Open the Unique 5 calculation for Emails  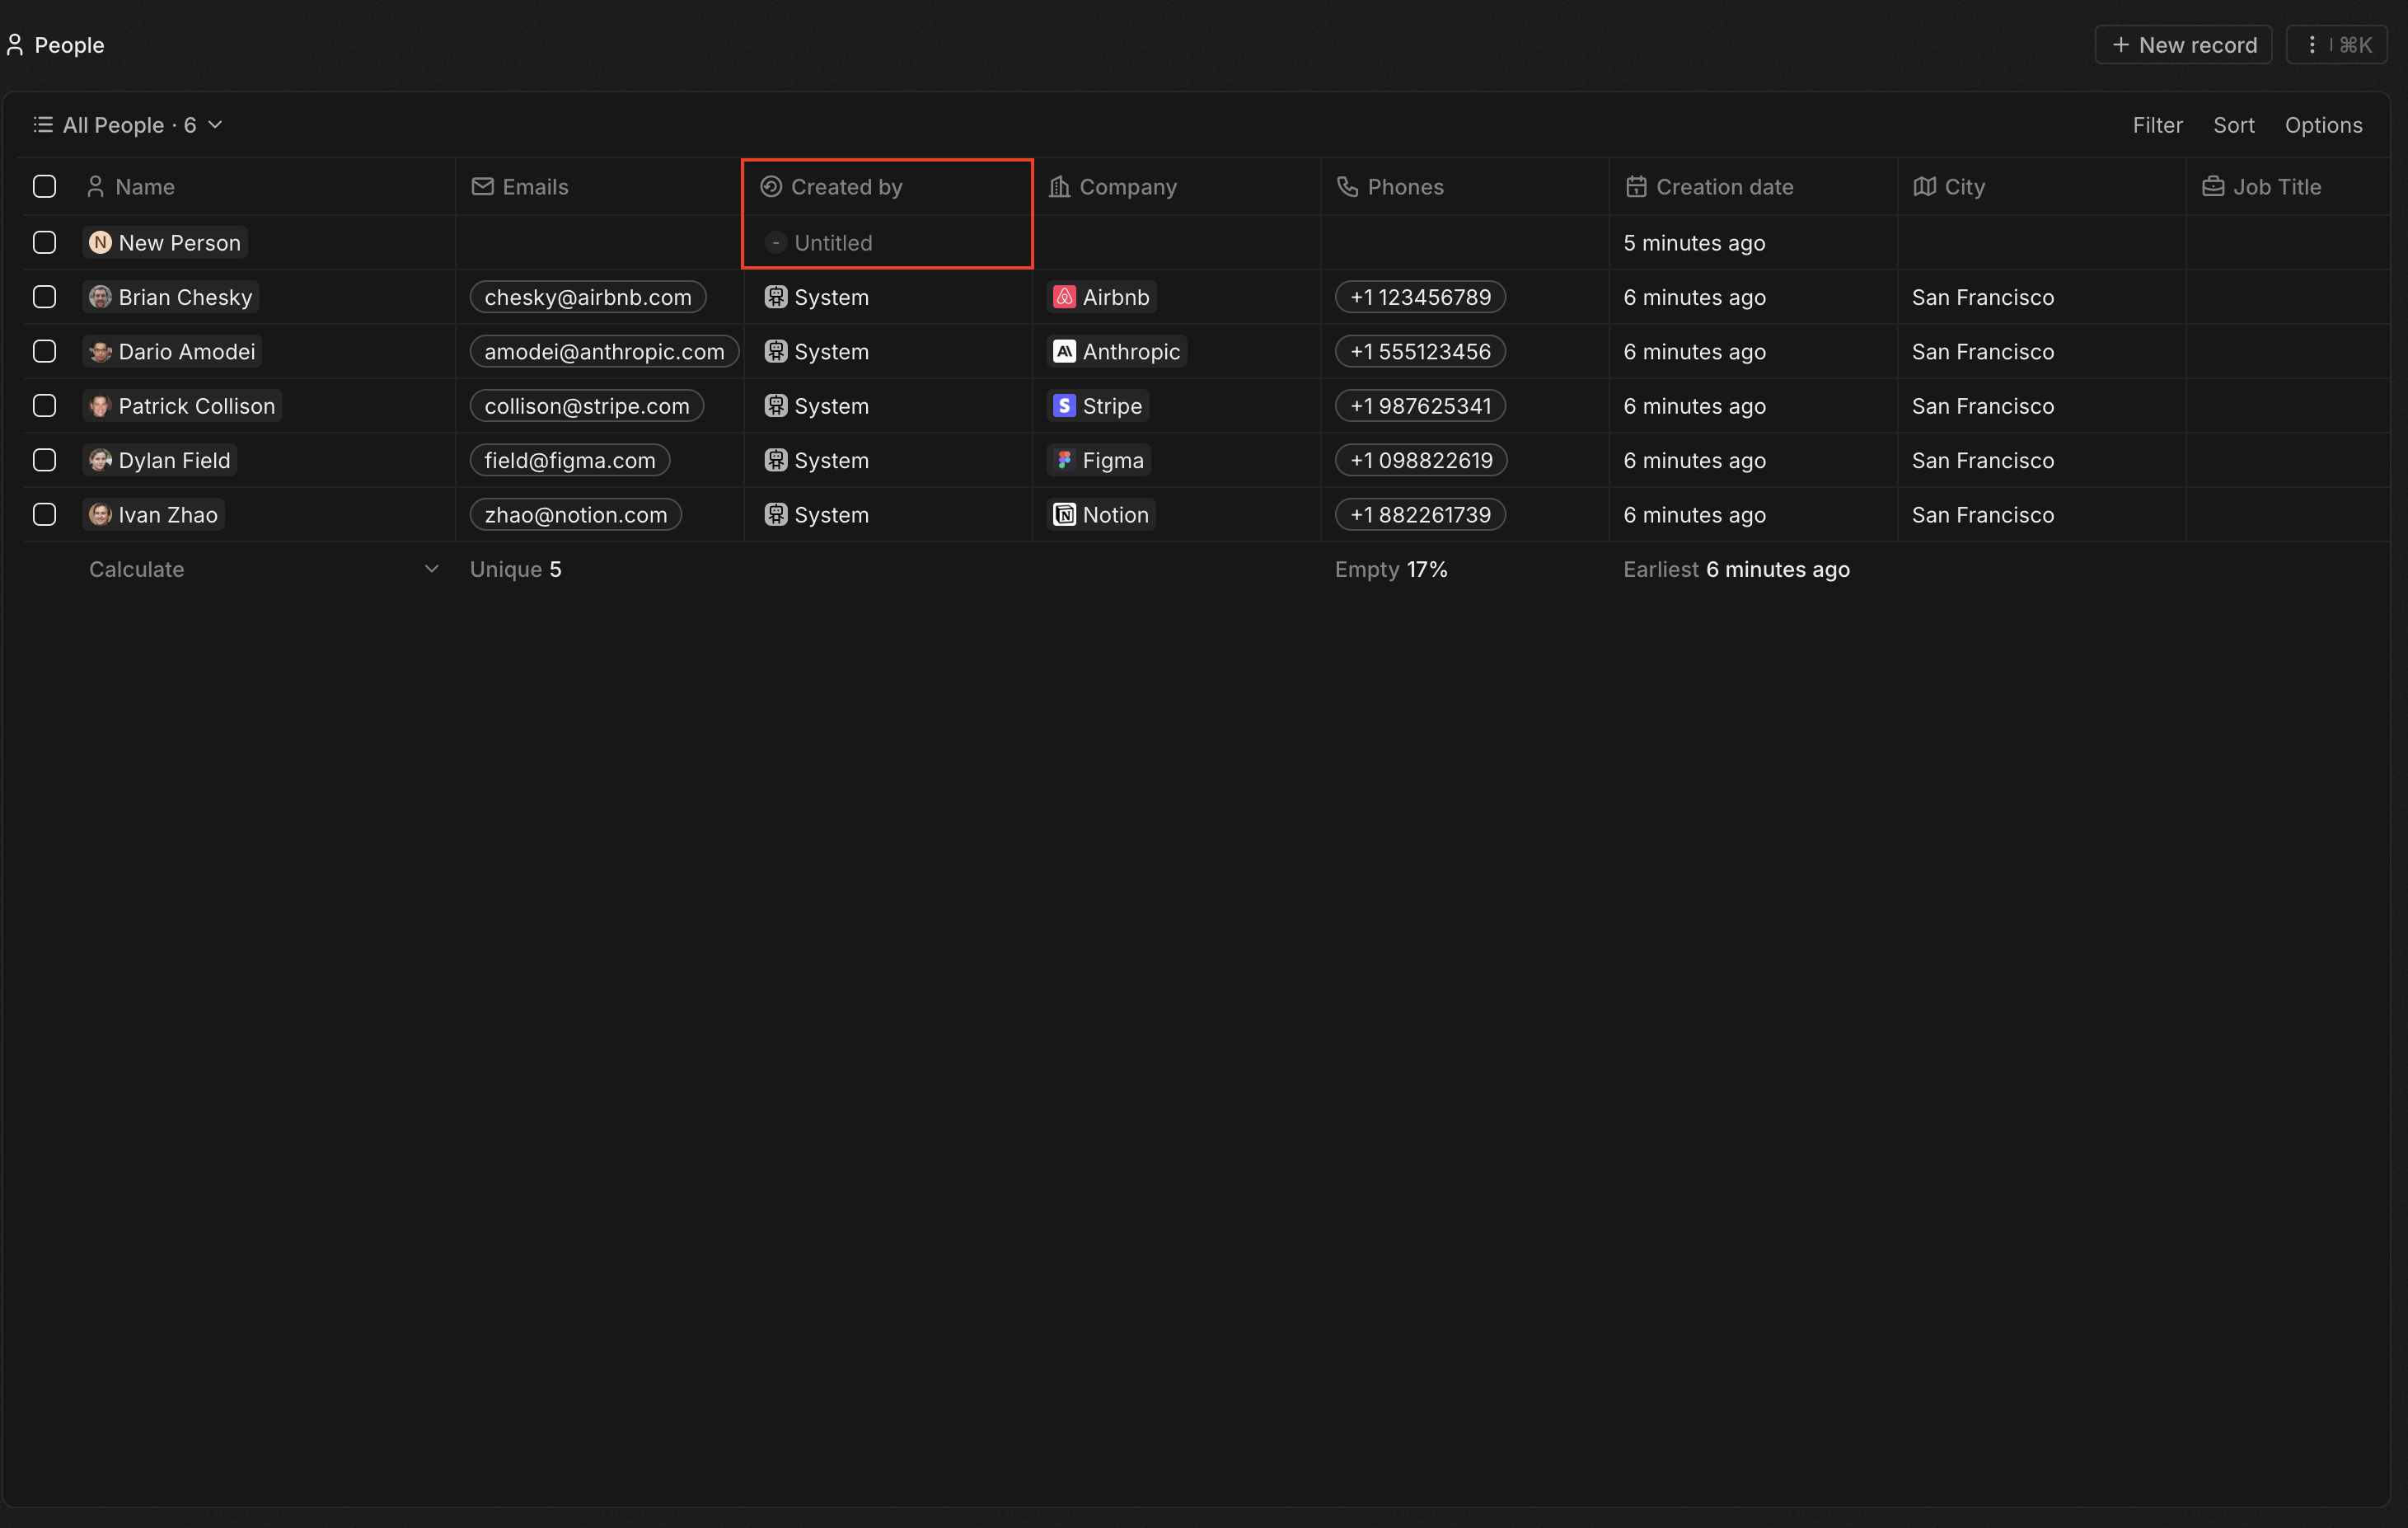point(516,569)
